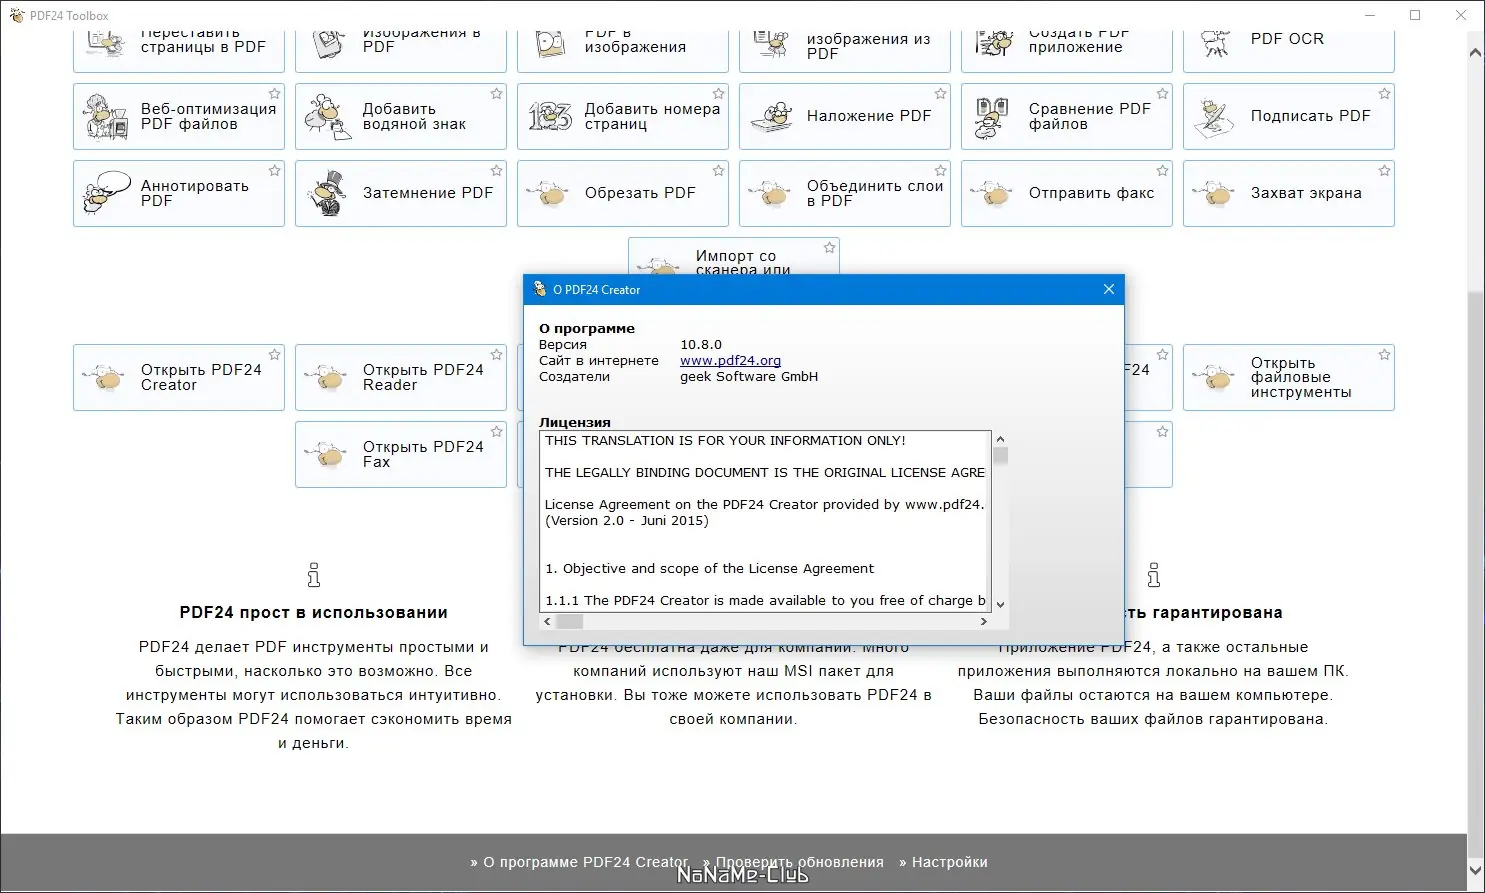This screenshot has width=1485, height=893.
Task: Click the heading PDF24 прост в использовании
Action: click(314, 612)
